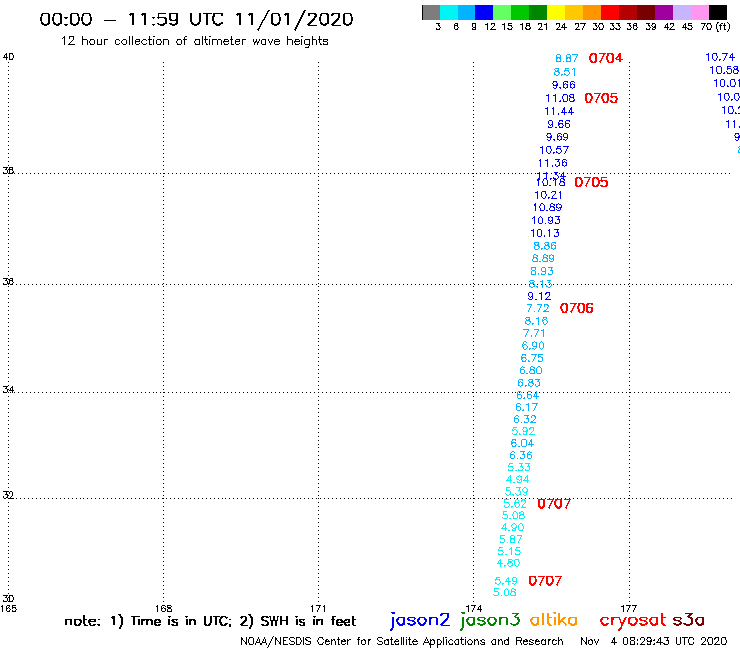
Task: Click the wave height value 11.08
Action: point(560,98)
